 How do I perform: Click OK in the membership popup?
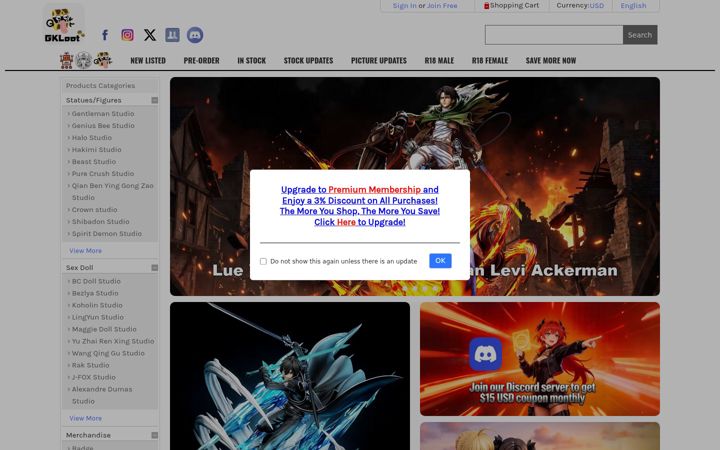(440, 261)
